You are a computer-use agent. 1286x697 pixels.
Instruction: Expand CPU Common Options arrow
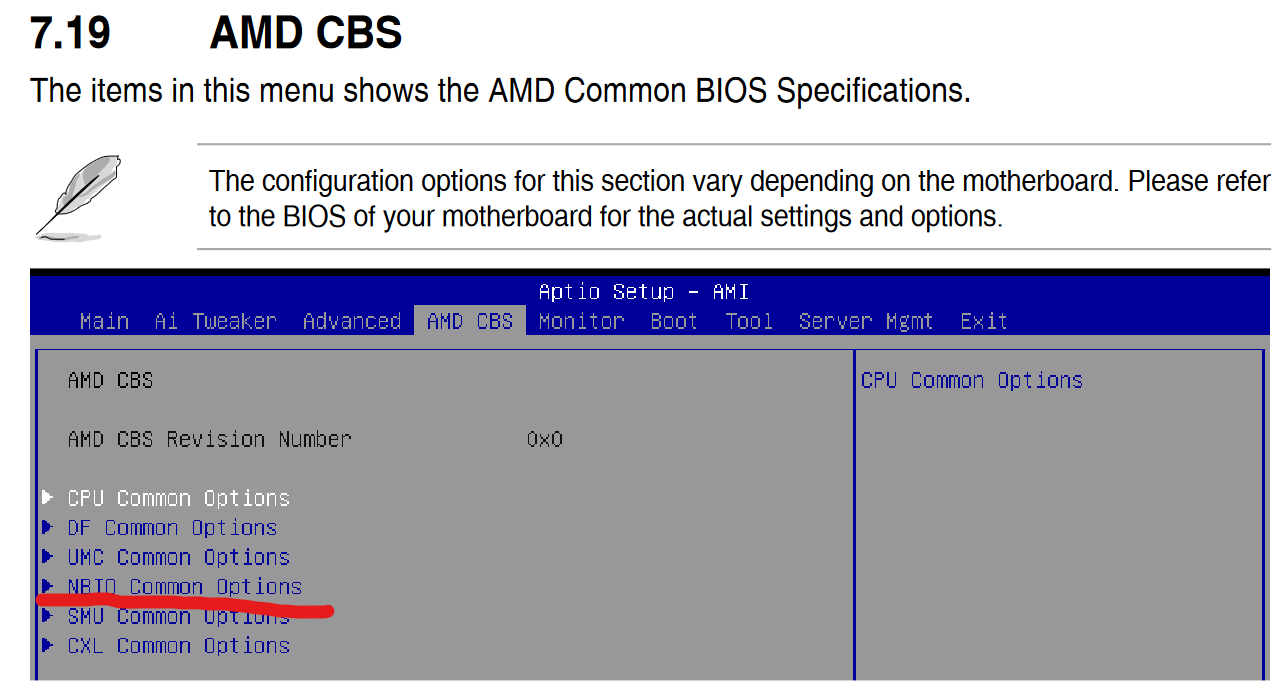point(47,497)
